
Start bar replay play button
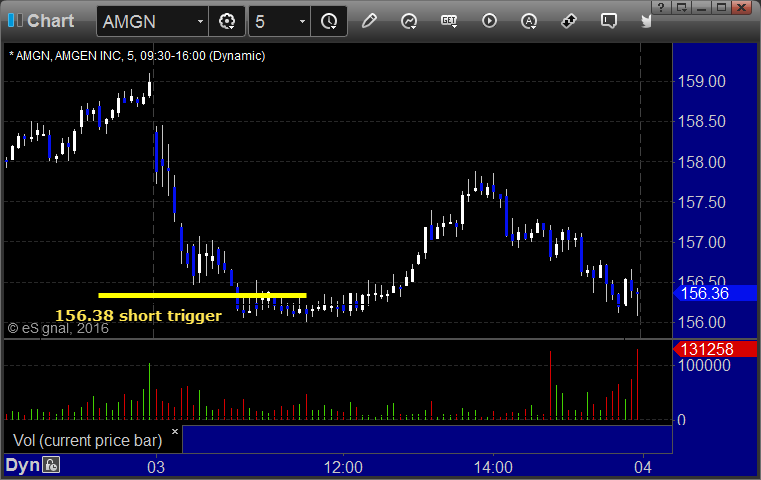click(489, 21)
